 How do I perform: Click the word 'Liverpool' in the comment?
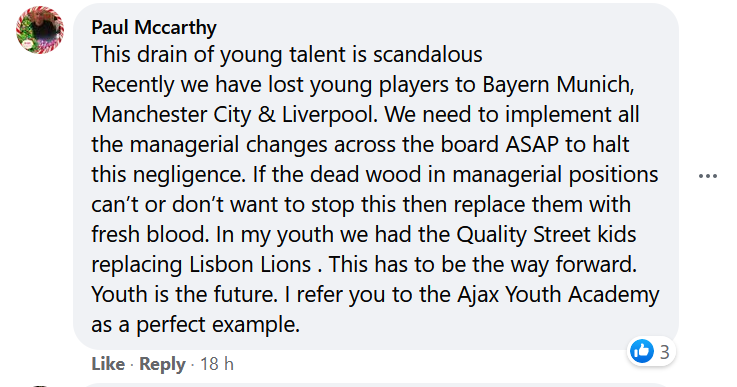[x=328, y=115]
